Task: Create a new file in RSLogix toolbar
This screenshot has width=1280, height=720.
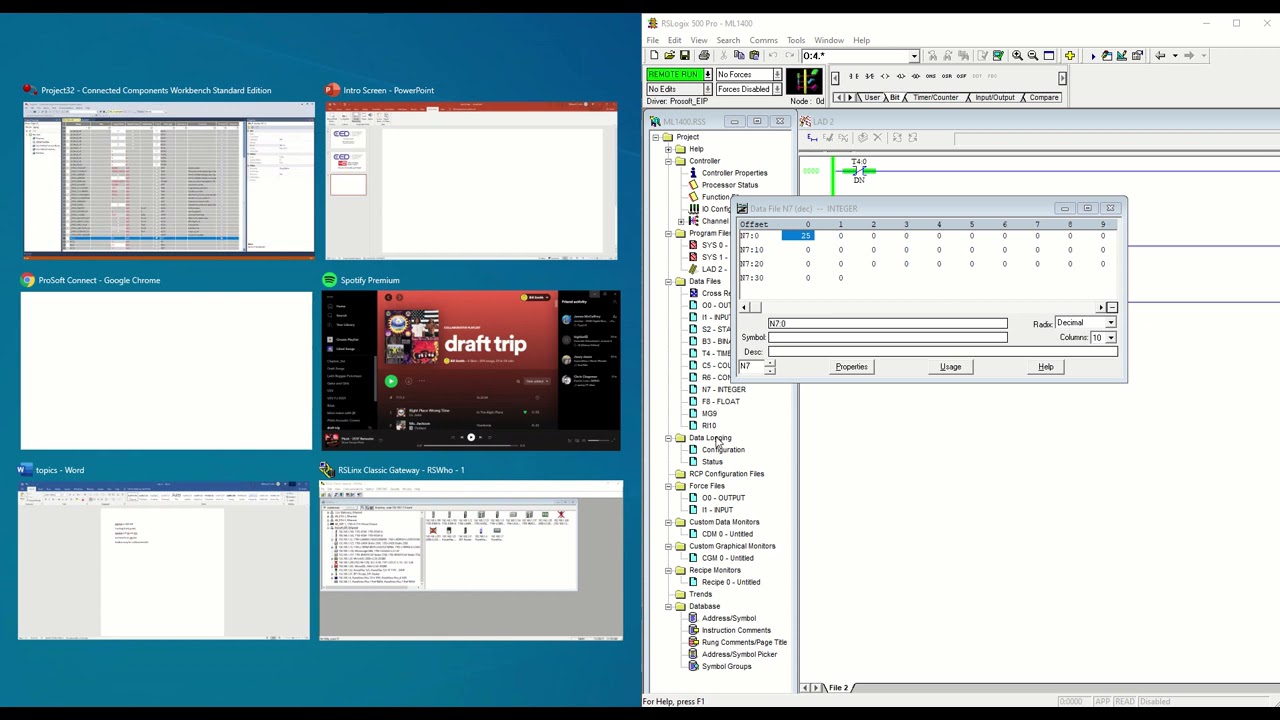Action: click(x=654, y=56)
